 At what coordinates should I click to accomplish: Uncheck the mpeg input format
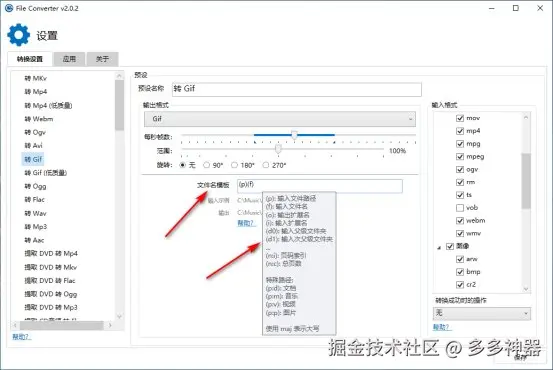click(460, 156)
